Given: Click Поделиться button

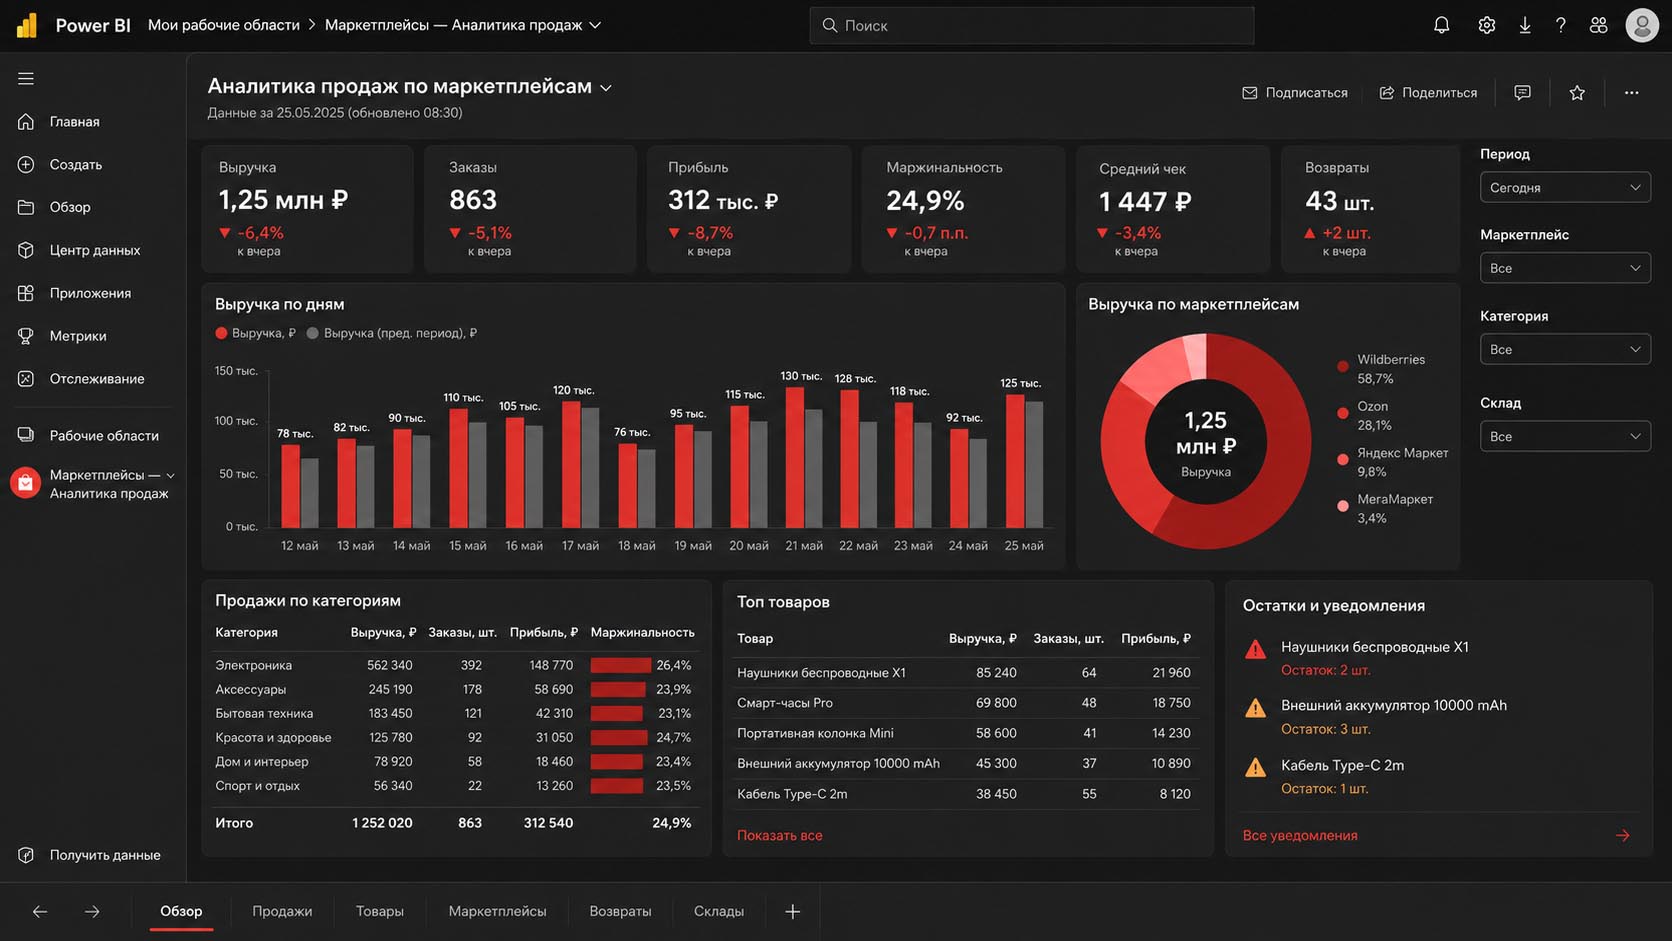Looking at the screenshot, I should [x=1428, y=92].
